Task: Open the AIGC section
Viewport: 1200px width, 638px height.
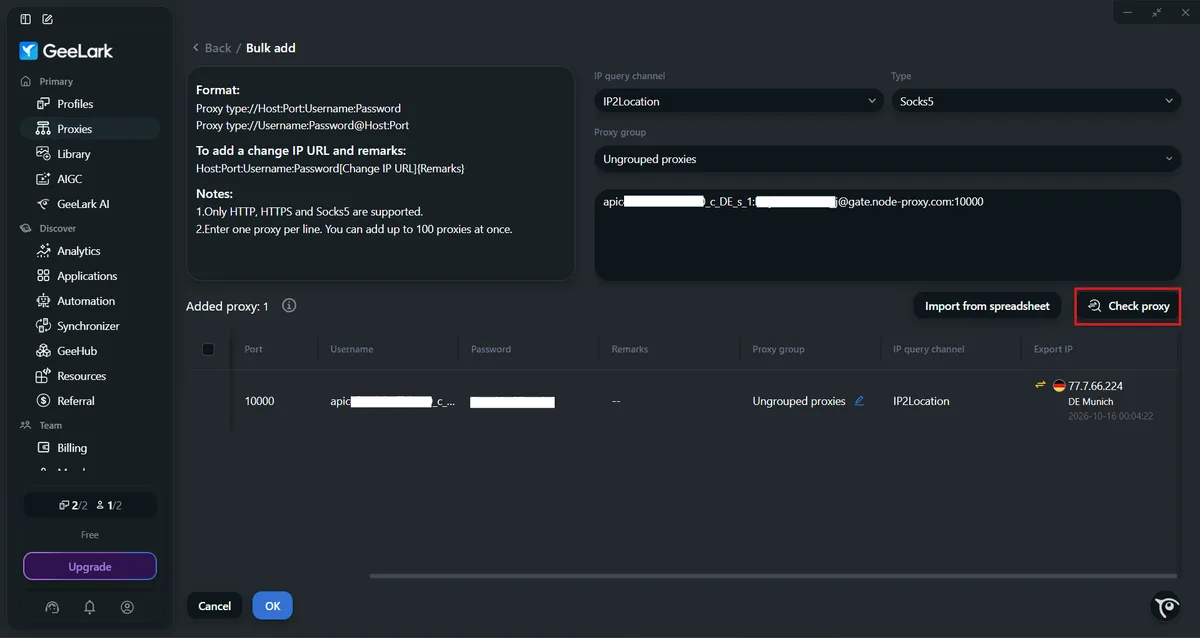Action: [89, 179]
